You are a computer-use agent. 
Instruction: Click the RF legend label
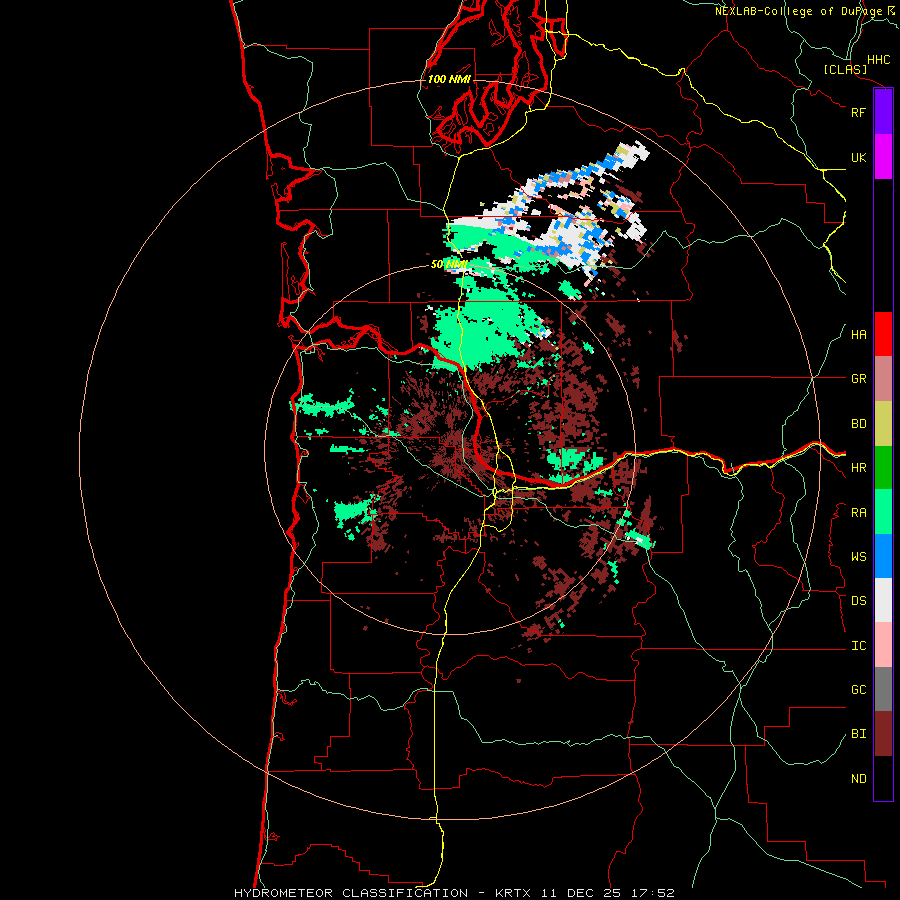[858, 112]
